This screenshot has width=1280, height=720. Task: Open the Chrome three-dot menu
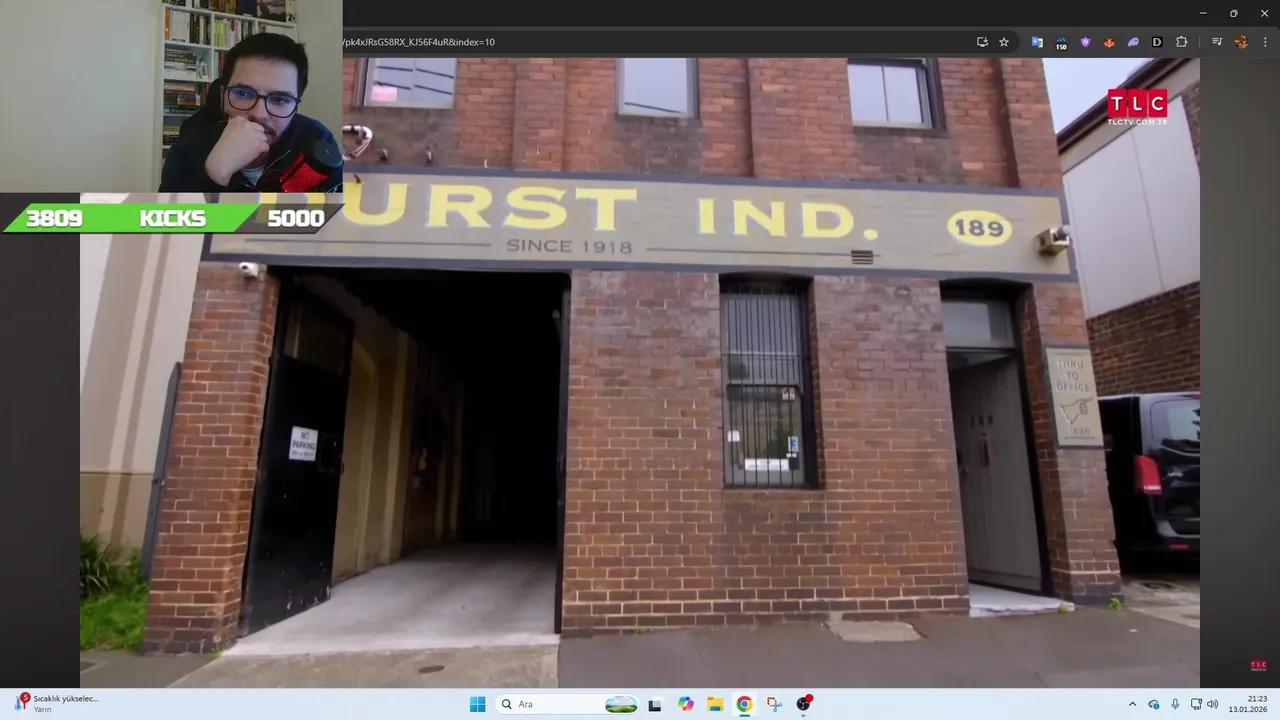[1265, 42]
